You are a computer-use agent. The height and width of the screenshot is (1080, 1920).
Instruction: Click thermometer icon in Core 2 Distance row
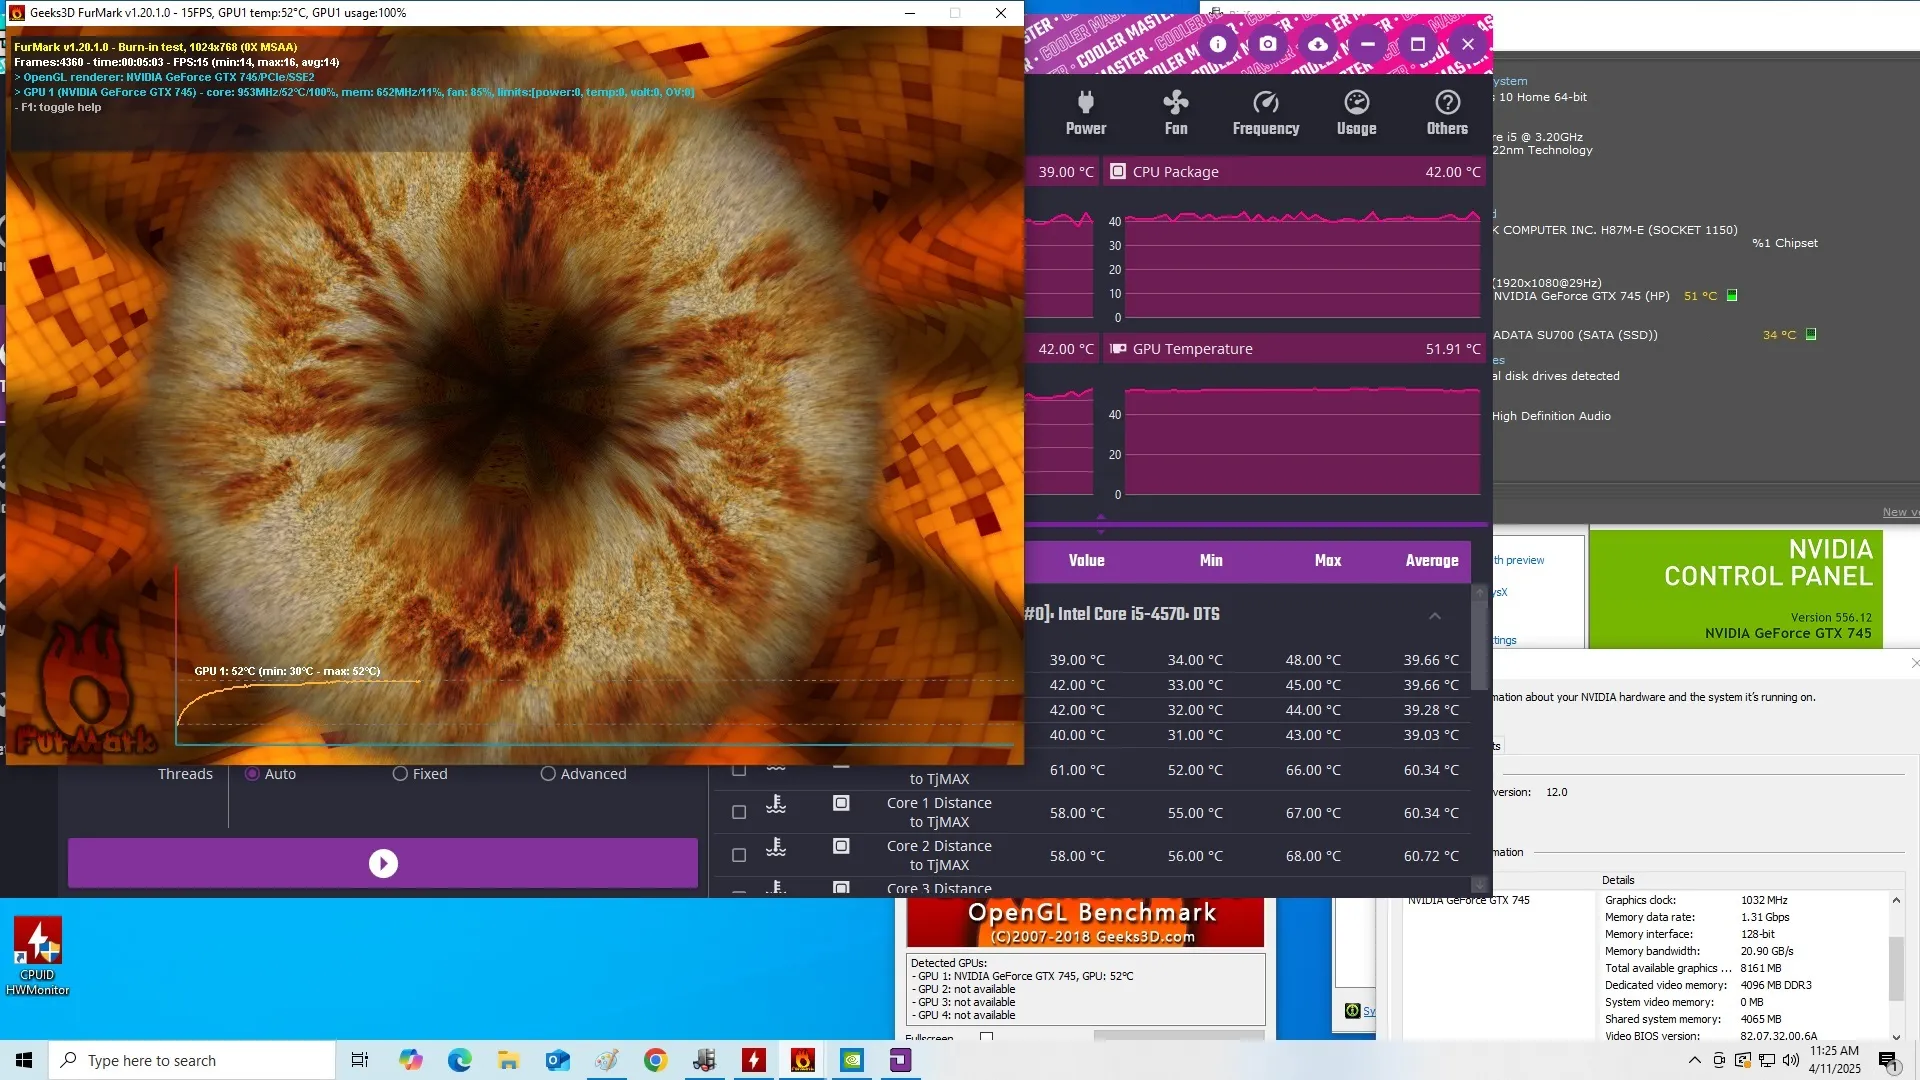776,847
